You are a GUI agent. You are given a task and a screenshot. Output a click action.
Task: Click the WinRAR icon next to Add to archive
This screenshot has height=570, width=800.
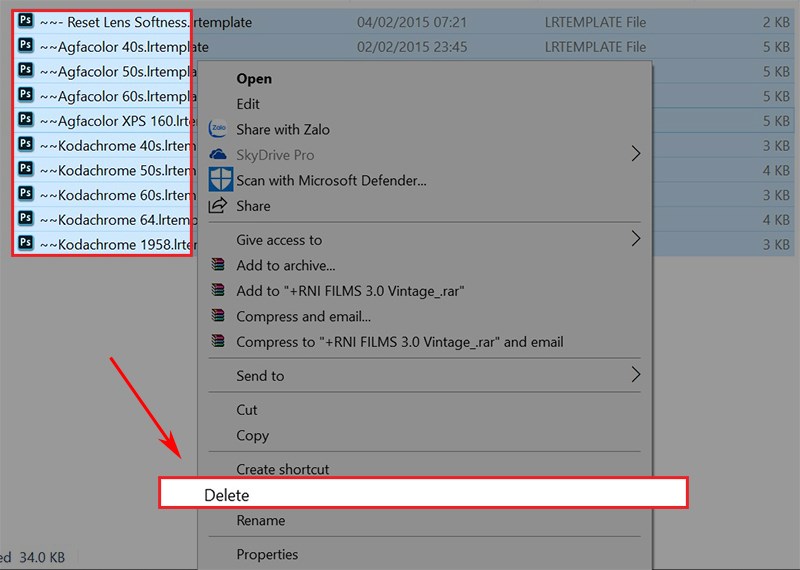pos(218,264)
